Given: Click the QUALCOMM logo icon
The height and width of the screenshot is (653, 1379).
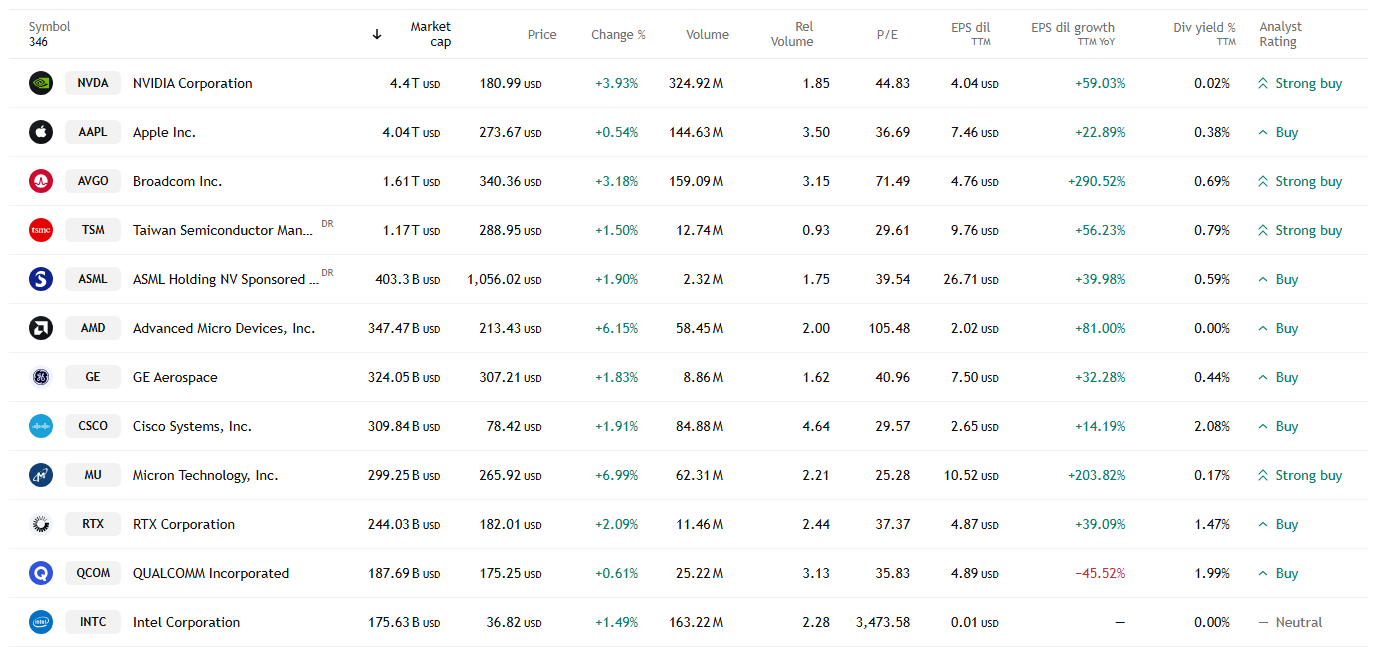Looking at the screenshot, I should (x=41, y=573).
